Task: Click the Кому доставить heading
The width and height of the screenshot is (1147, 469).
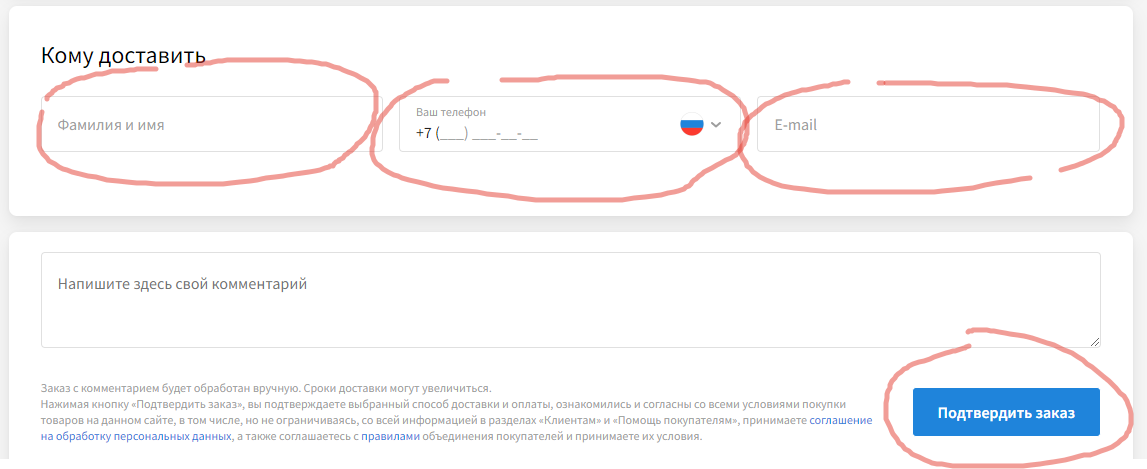Action: click(123, 56)
